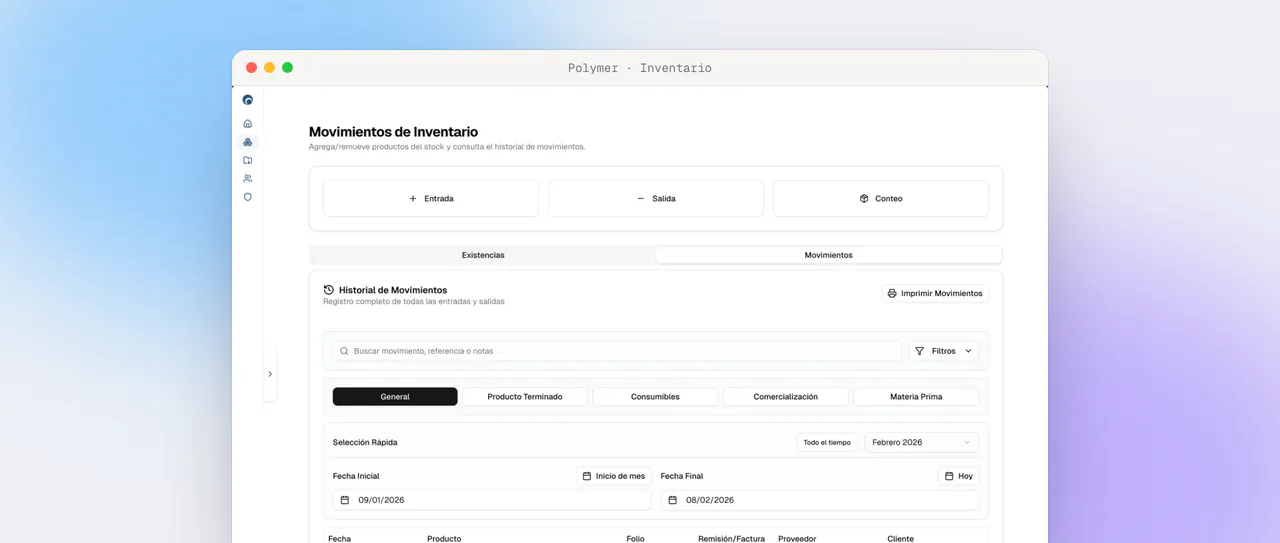Click the printer icon on Imprimir Movimientos
Image resolution: width=1280 pixels, height=543 pixels.
[x=892, y=294]
